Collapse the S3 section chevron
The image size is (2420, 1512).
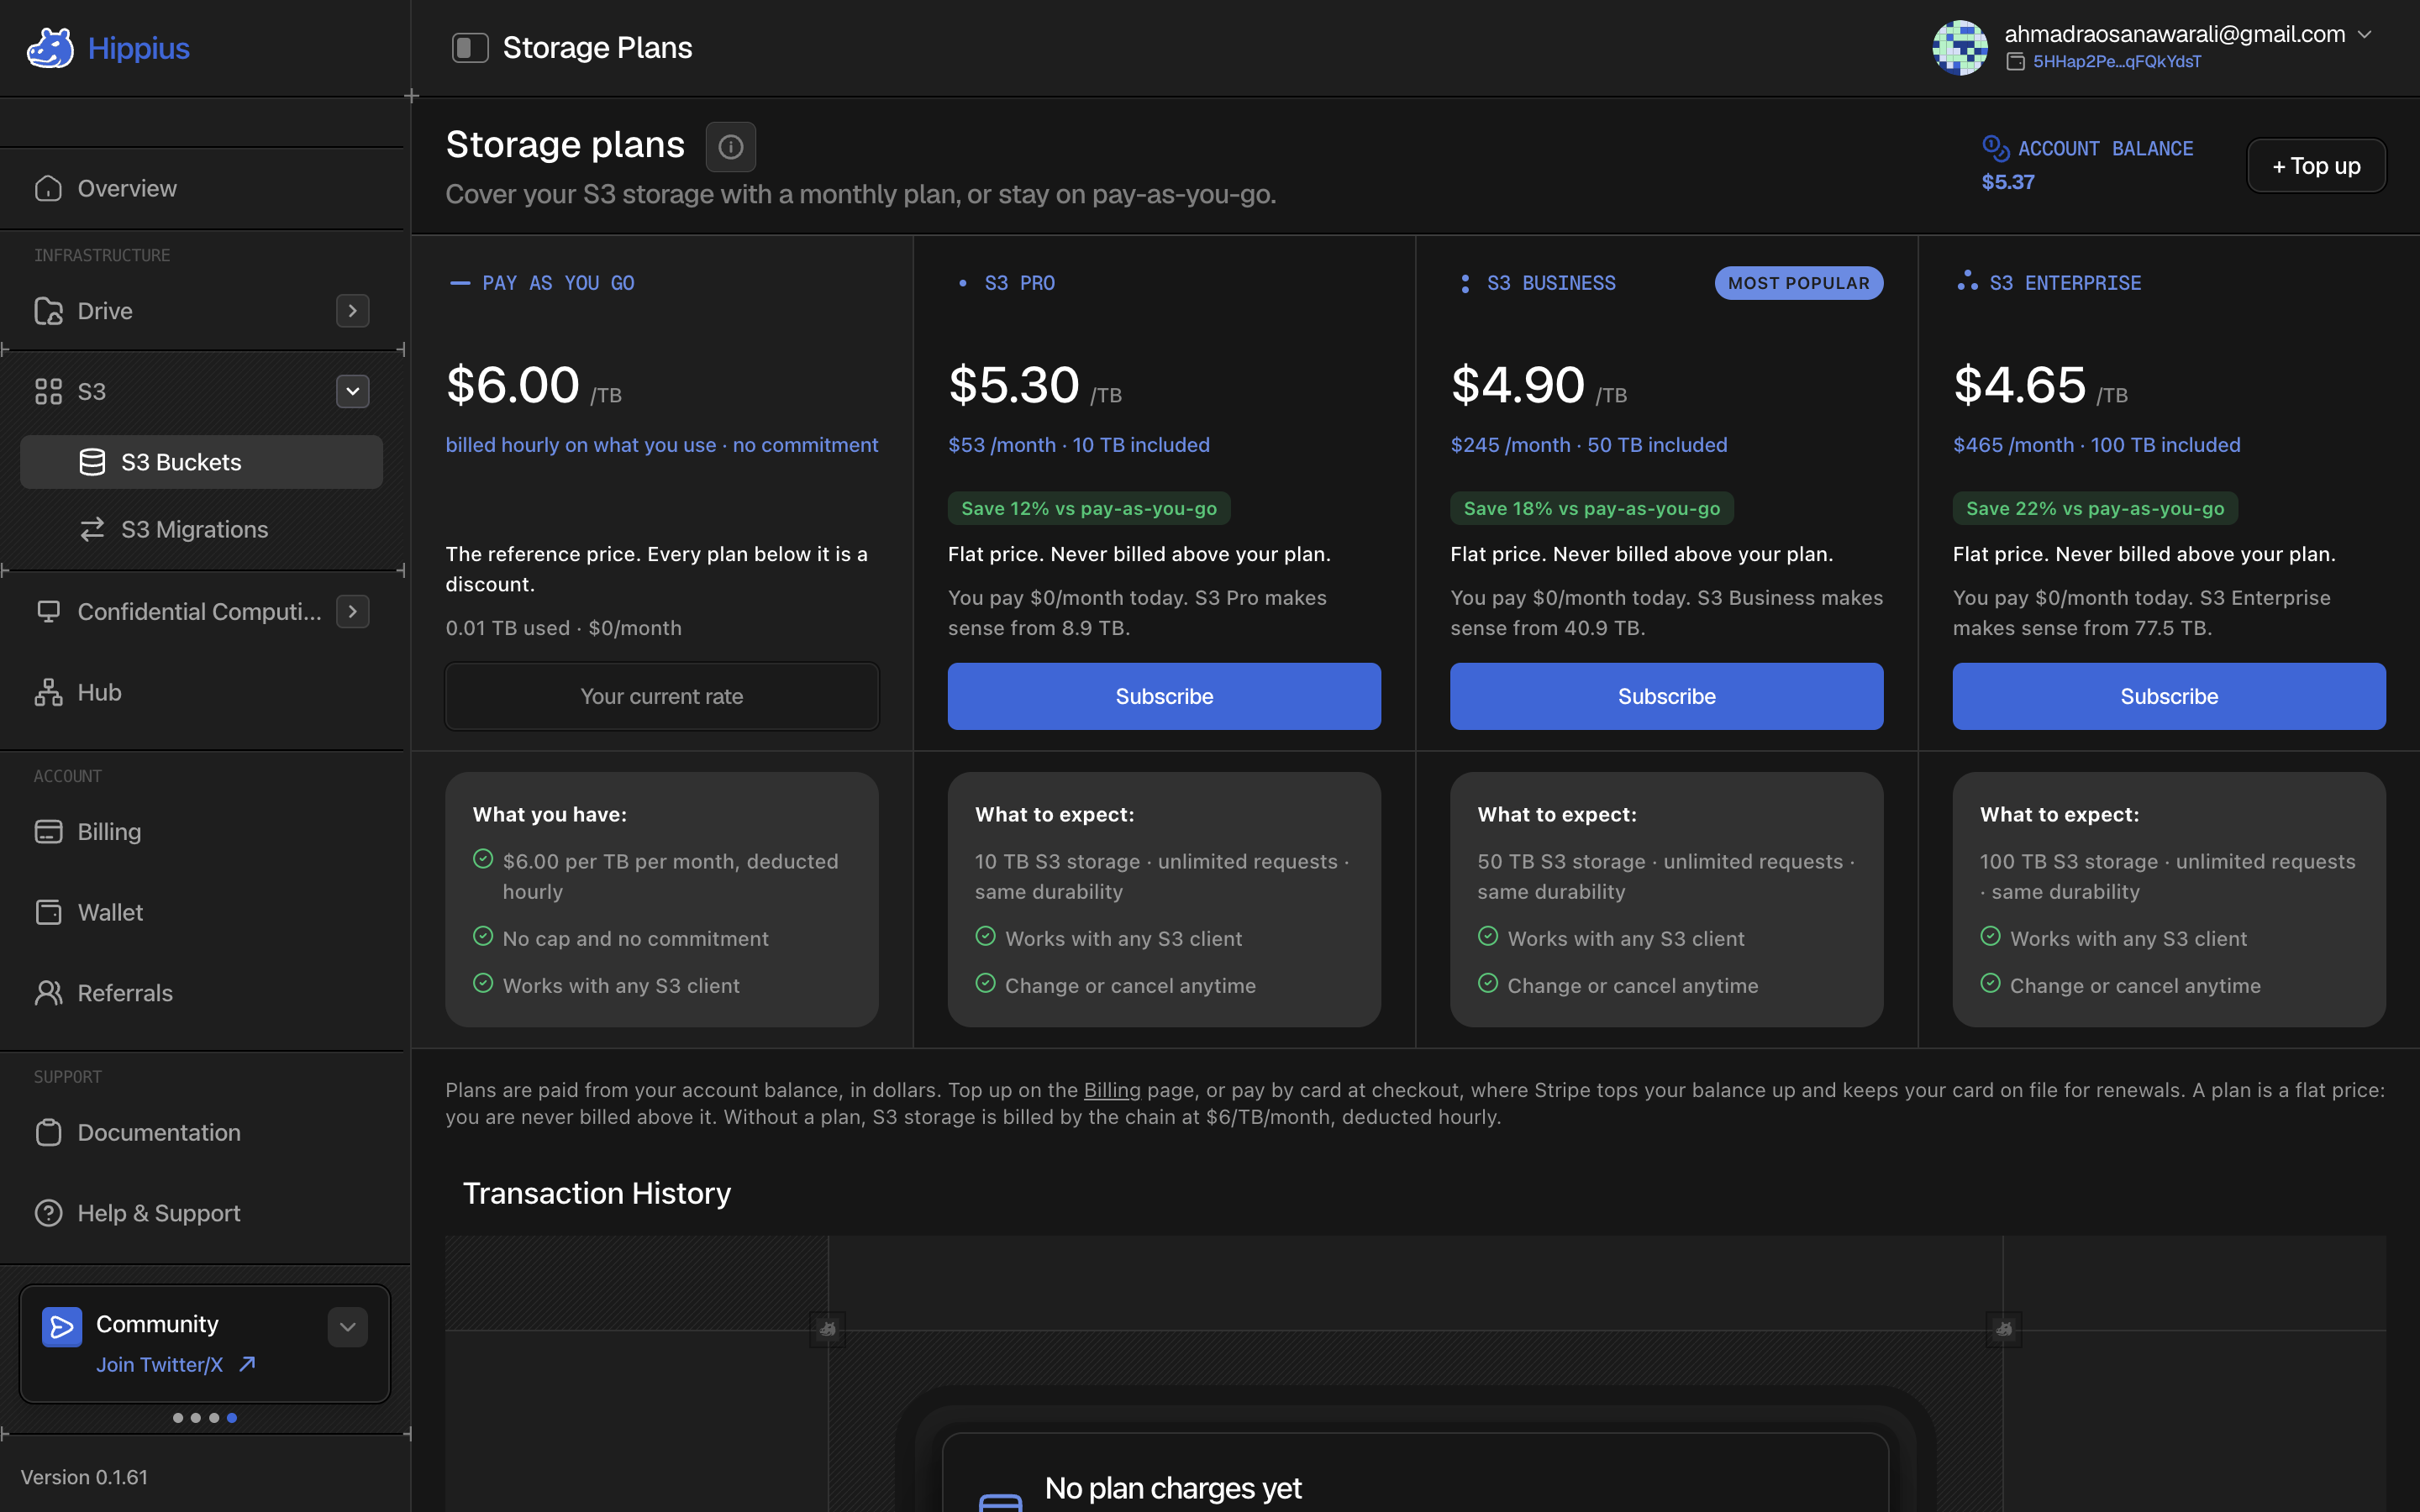coord(353,391)
